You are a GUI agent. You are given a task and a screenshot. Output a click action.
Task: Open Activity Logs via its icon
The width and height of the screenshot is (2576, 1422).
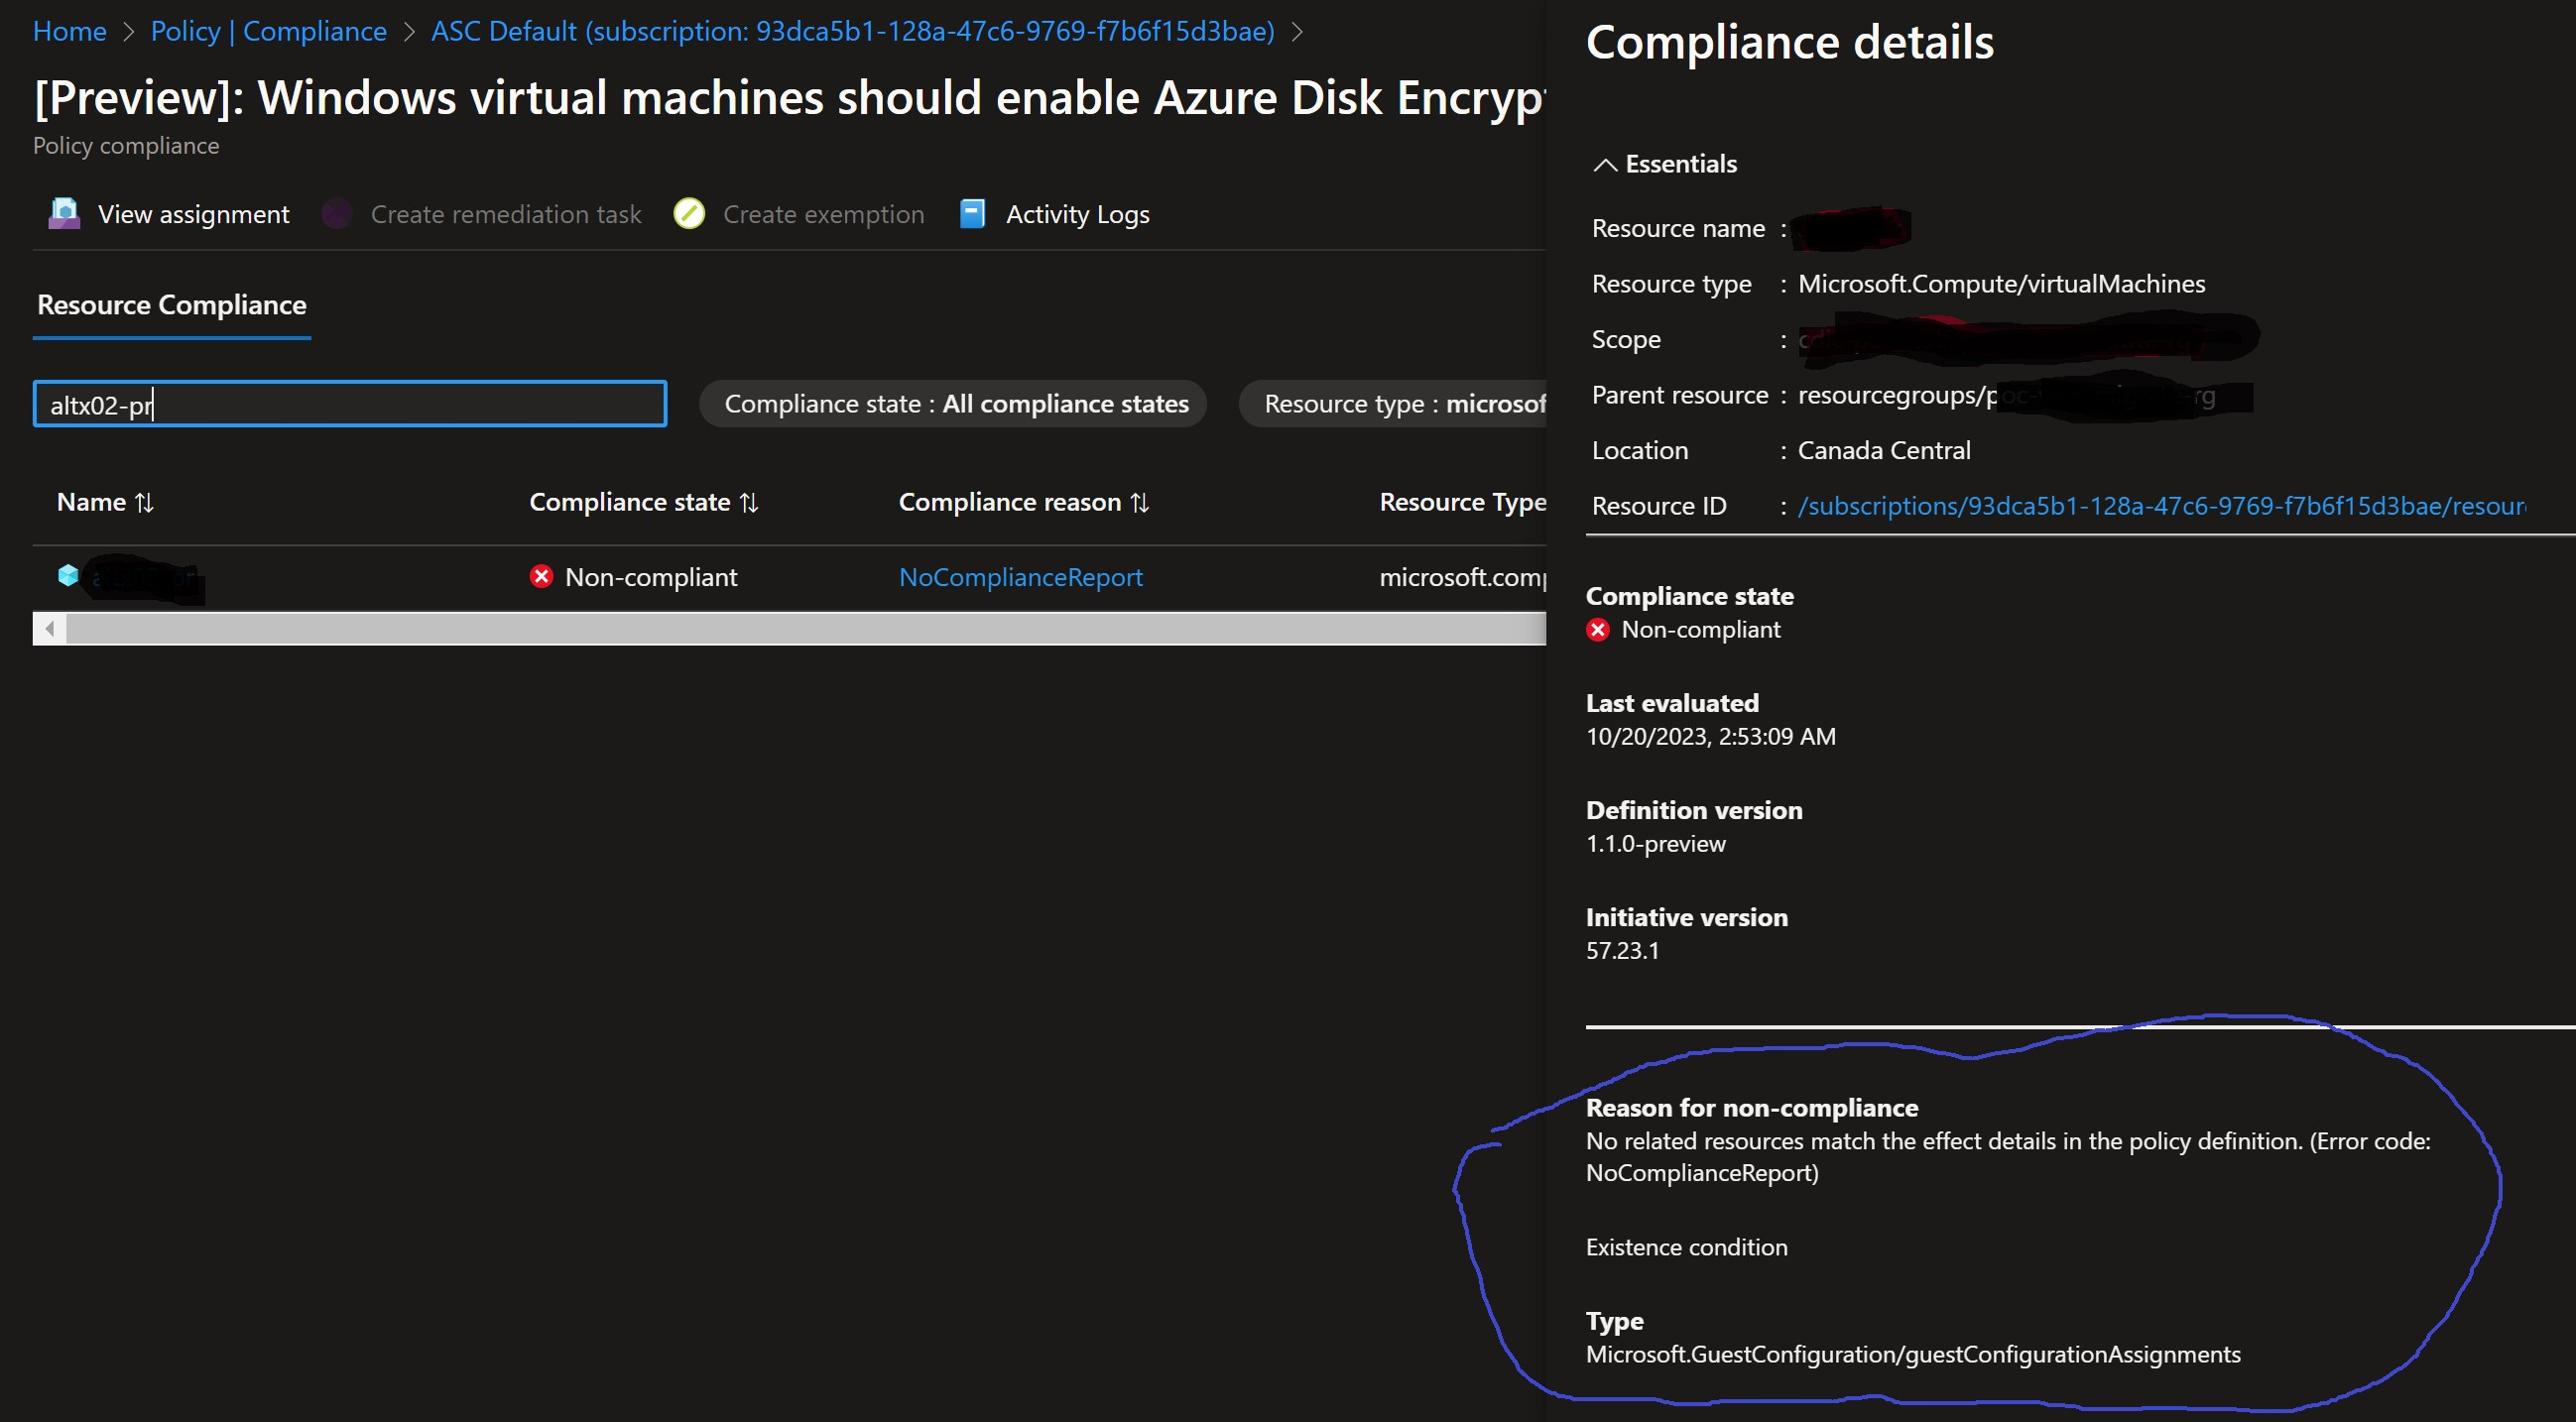pos(970,213)
